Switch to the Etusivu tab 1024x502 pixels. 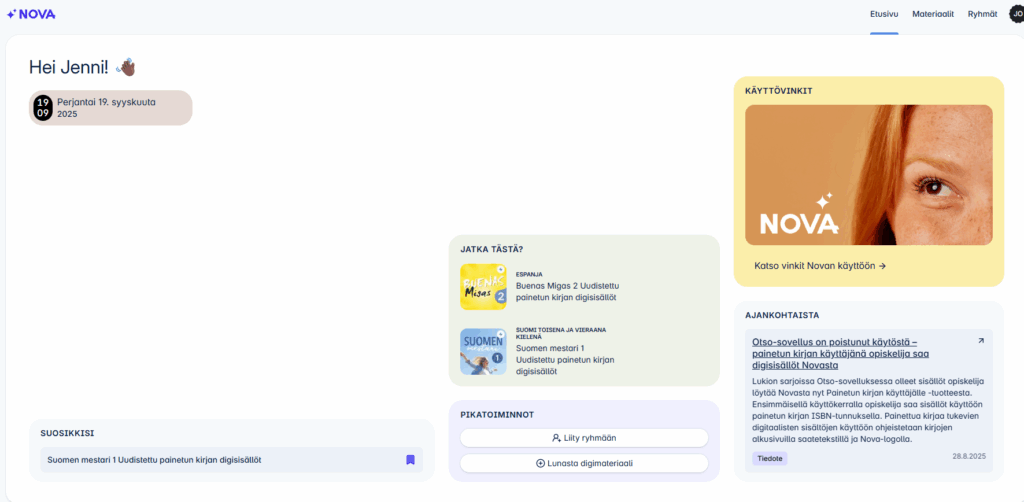coord(884,14)
